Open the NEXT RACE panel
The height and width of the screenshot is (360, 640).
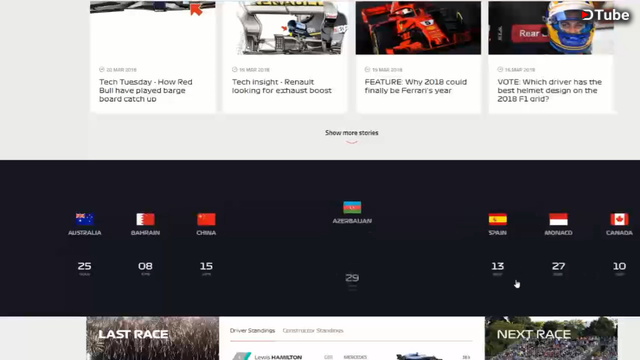(x=551, y=338)
